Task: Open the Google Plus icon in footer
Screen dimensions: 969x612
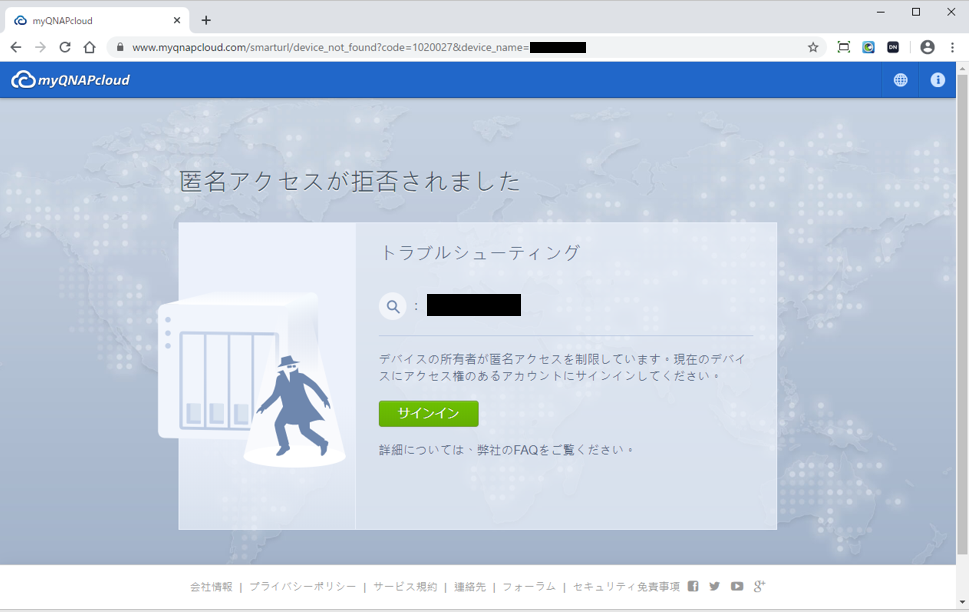Action: point(760,586)
